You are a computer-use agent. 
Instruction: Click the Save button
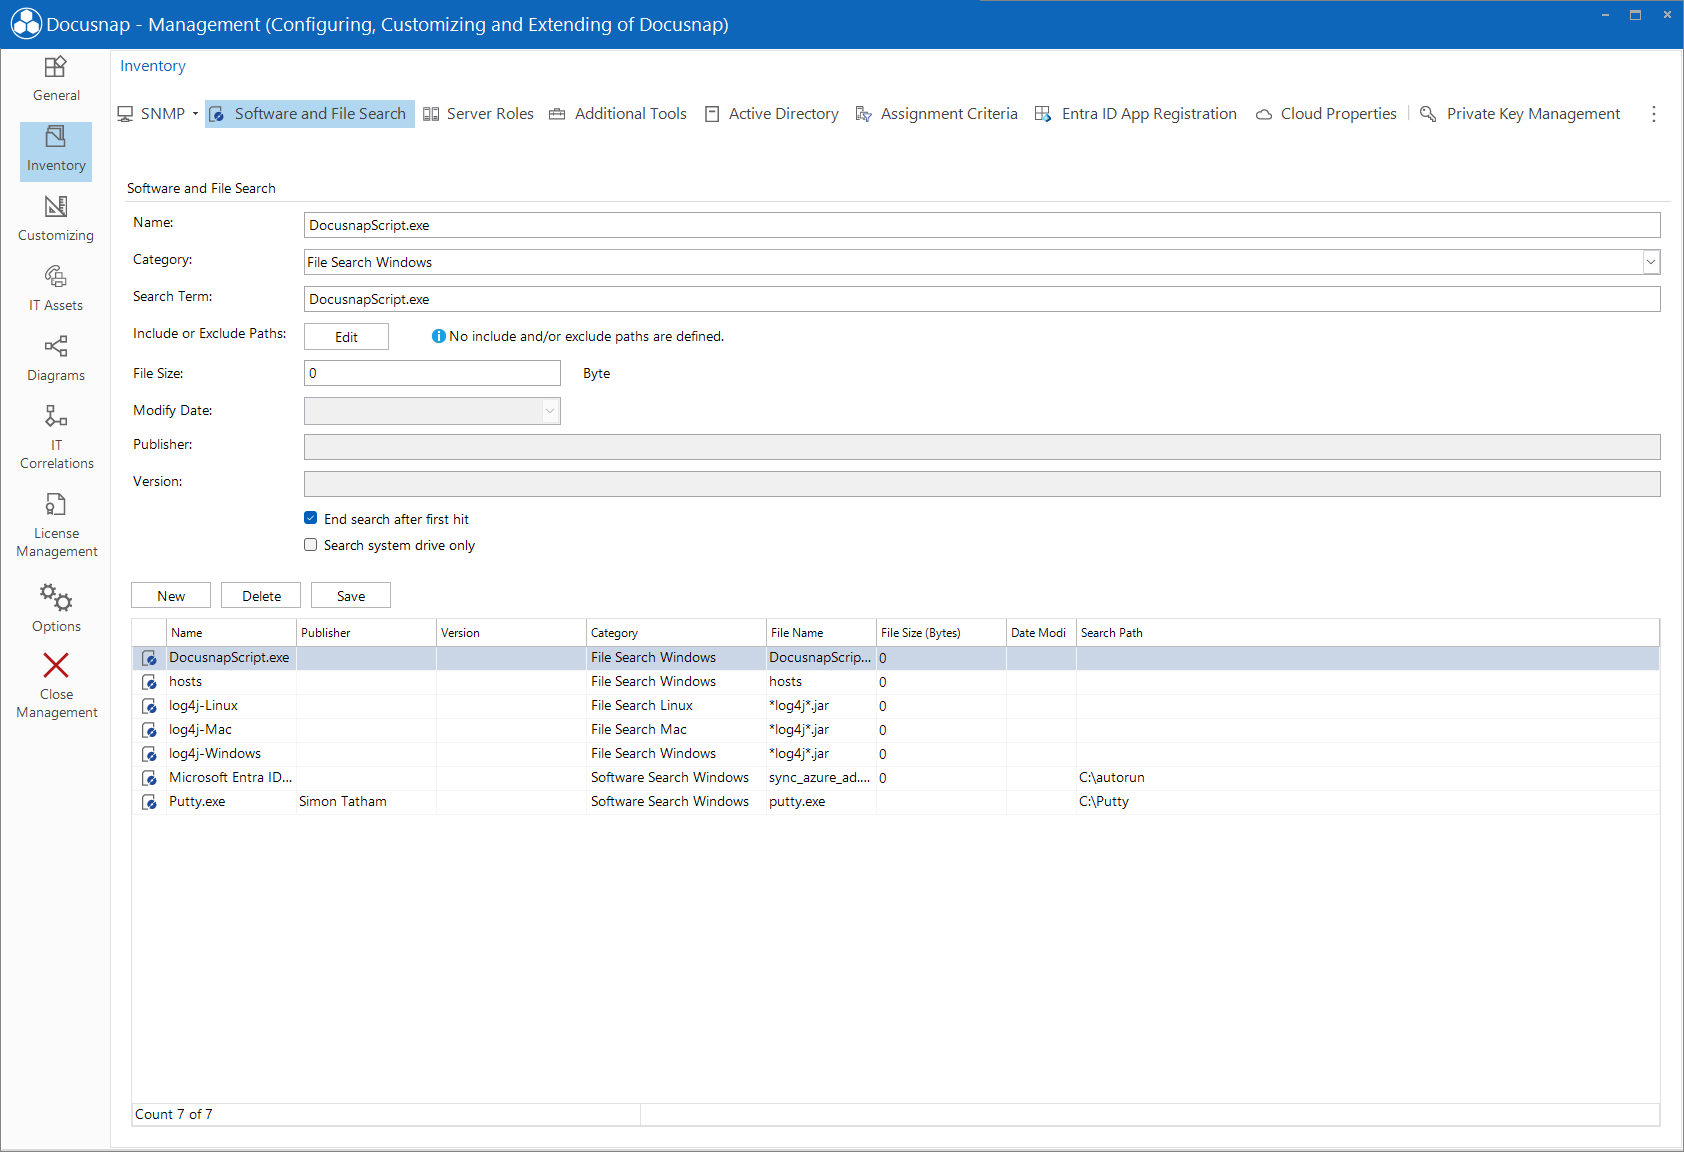coord(351,596)
